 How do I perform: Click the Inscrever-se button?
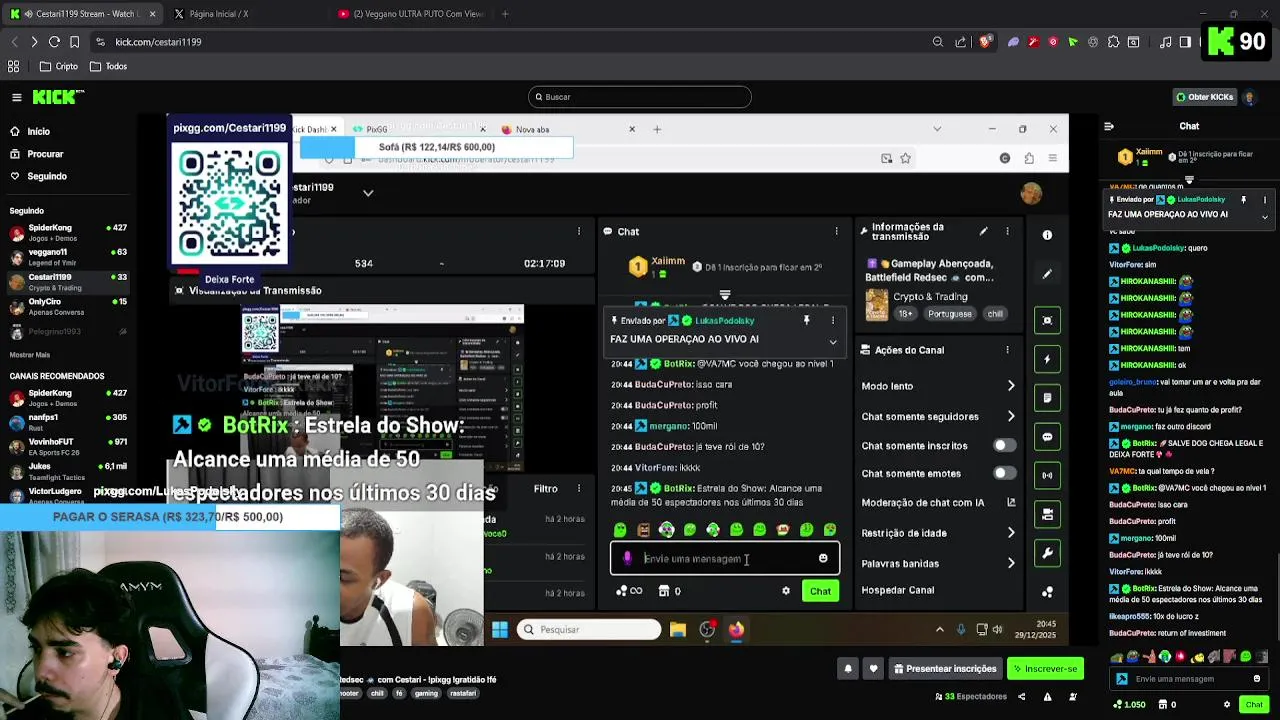point(1045,669)
